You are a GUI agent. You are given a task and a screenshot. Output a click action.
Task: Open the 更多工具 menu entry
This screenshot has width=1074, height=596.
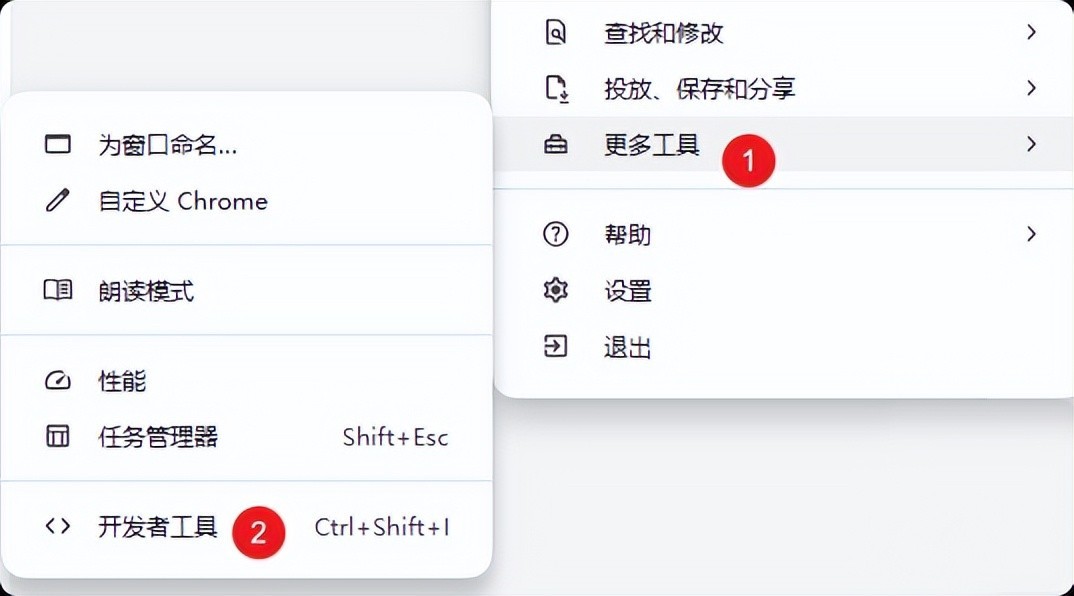click(652, 145)
